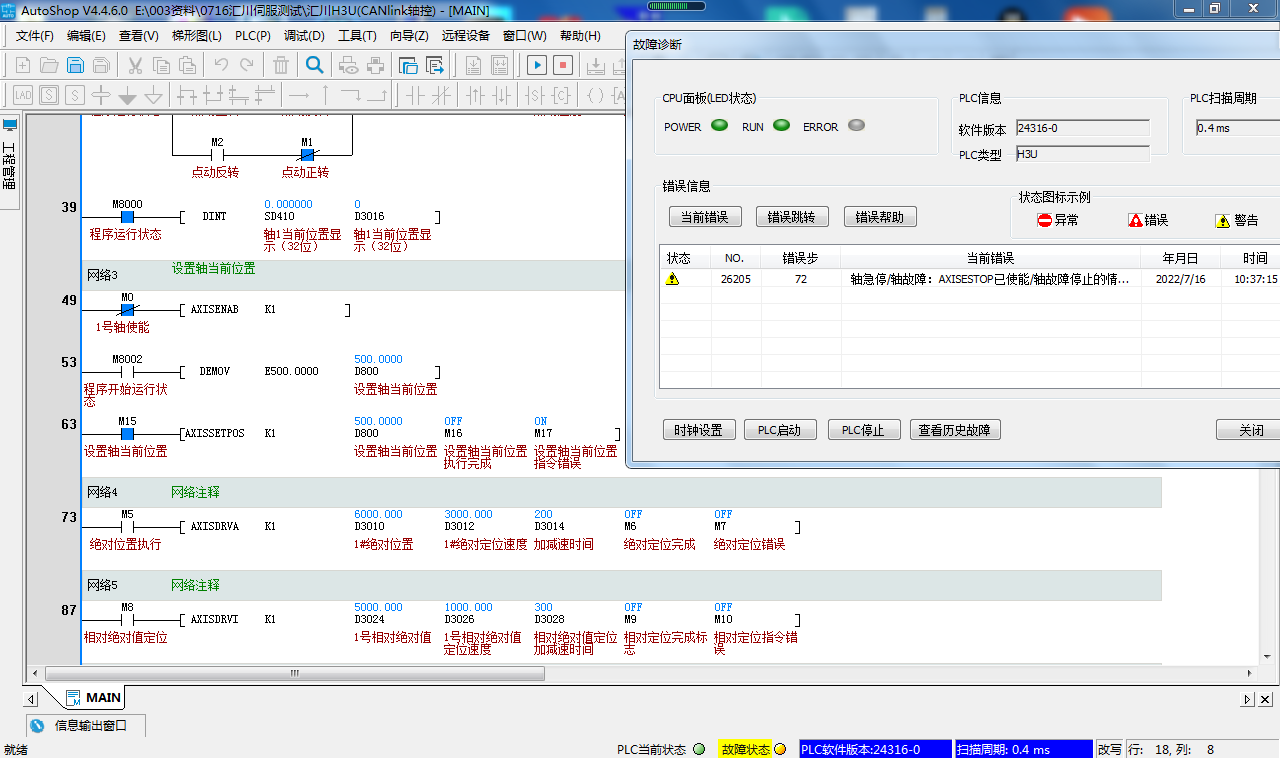Redo the action via toolbar
Viewport: 1280px width, 758px height.
(247, 66)
